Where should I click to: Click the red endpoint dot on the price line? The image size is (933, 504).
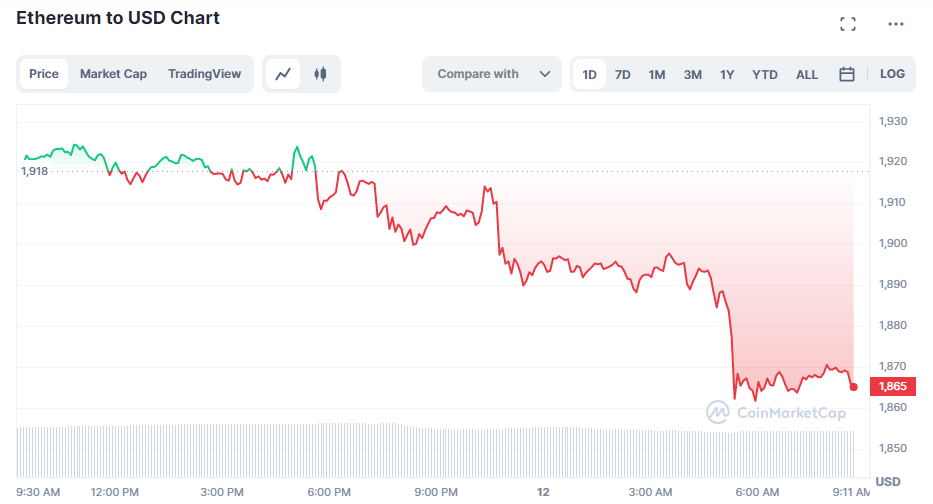853,386
